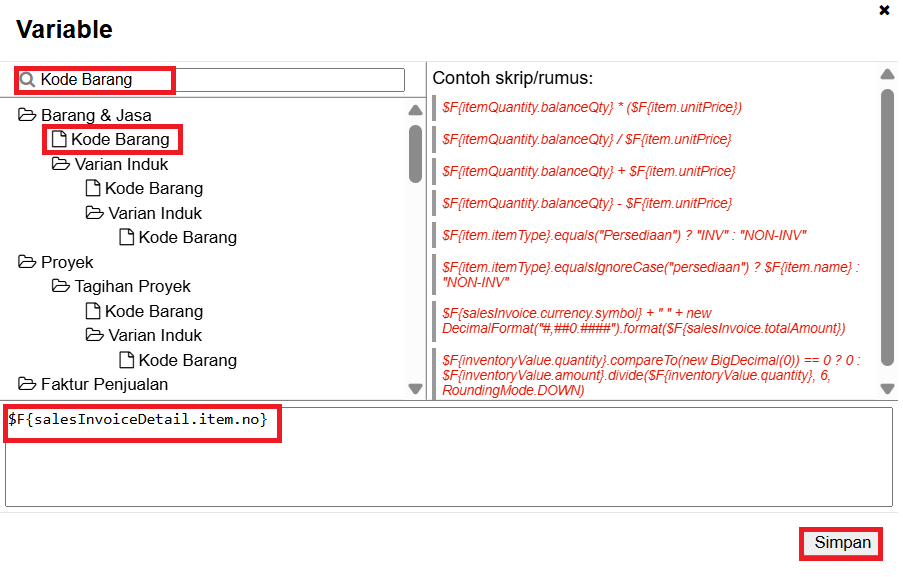Select Kode Barang under Barang & Jasa
Image resolution: width=903 pixels, height=577 pixels.
pos(119,139)
